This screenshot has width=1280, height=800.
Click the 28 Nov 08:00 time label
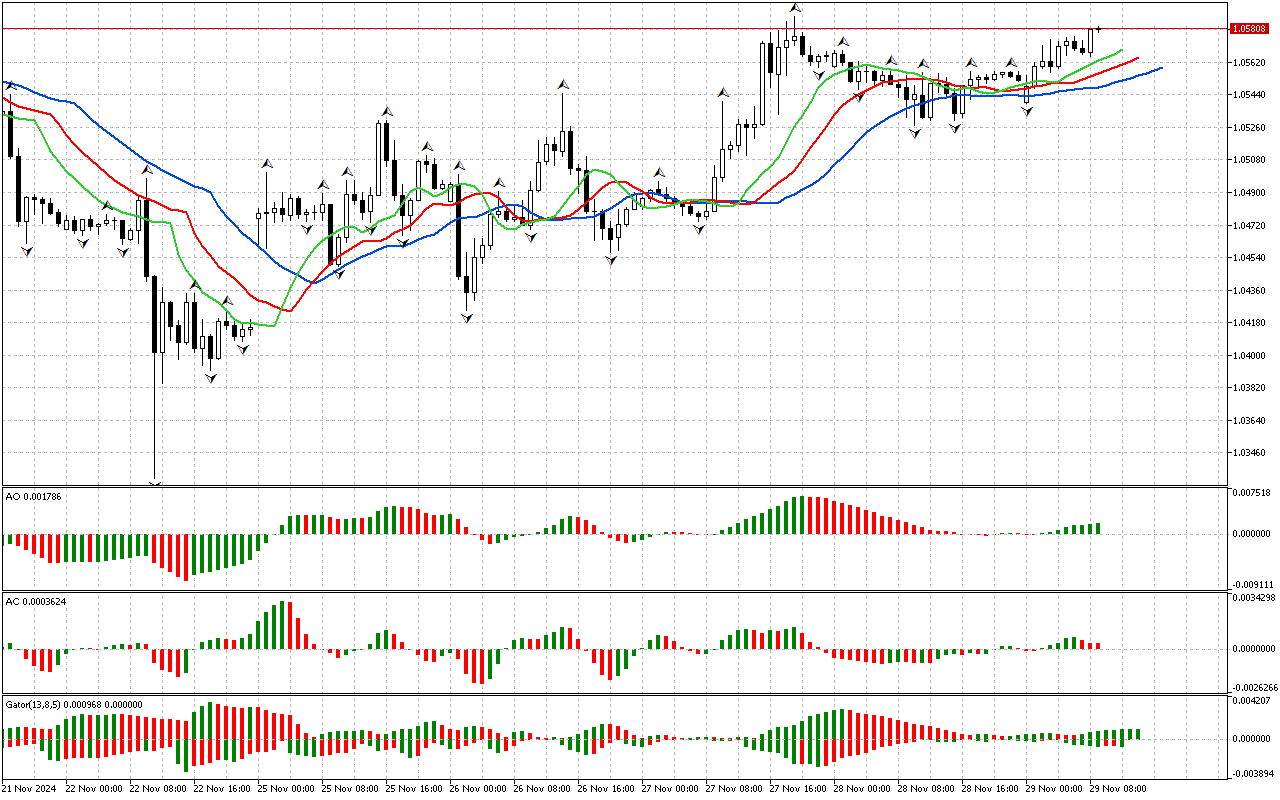(x=924, y=788)
